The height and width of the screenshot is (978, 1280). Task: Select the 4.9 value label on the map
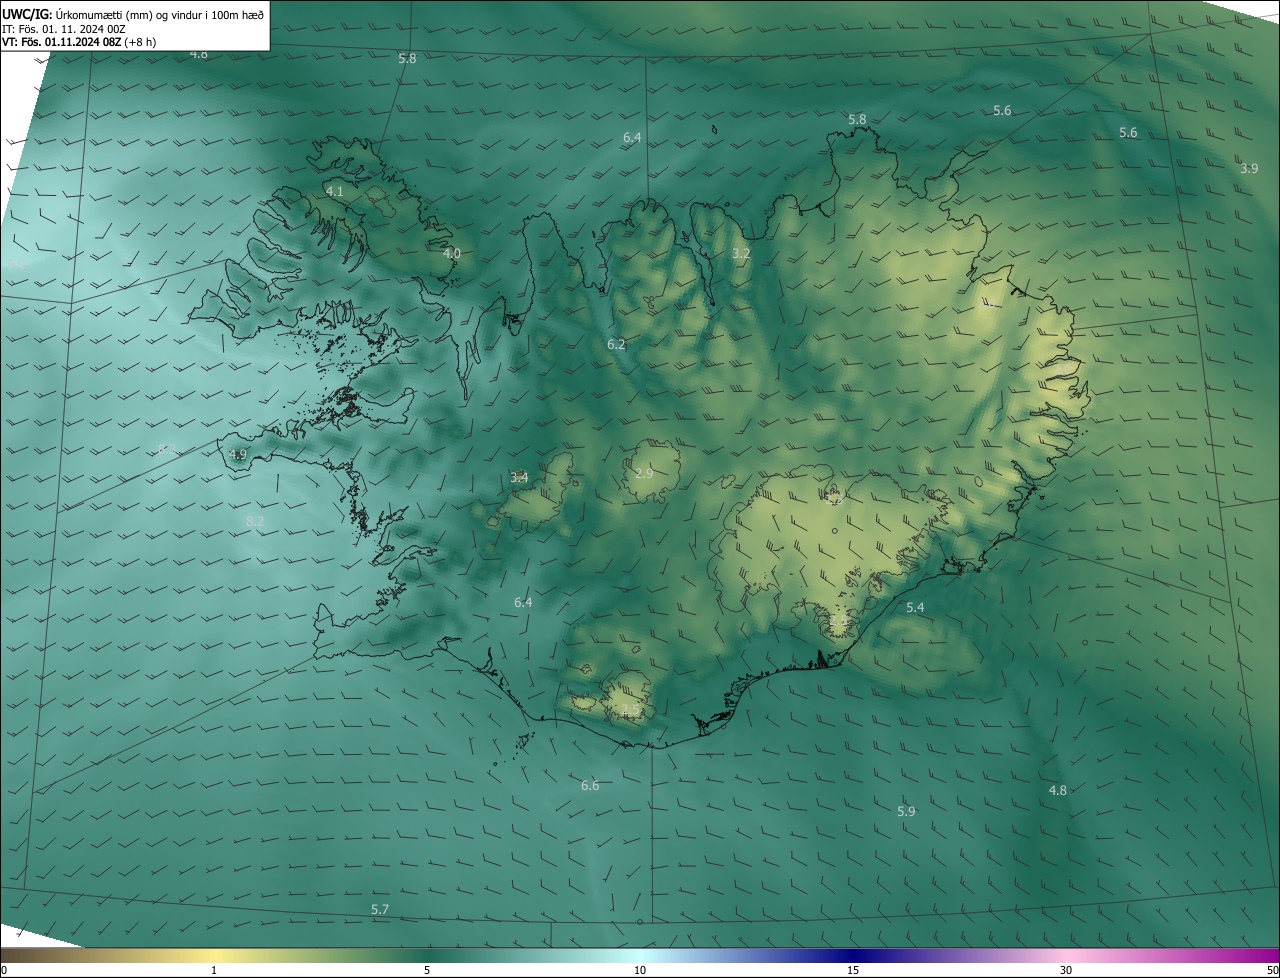[x=237, y=454]
